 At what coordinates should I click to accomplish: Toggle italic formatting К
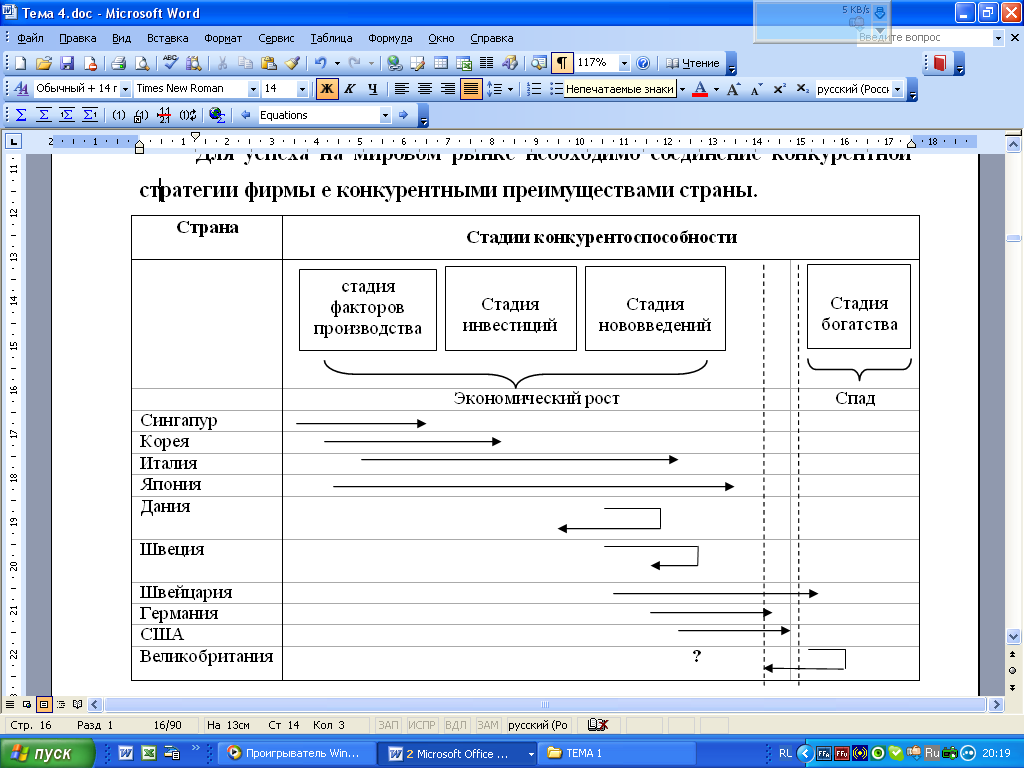click(350, 89)
